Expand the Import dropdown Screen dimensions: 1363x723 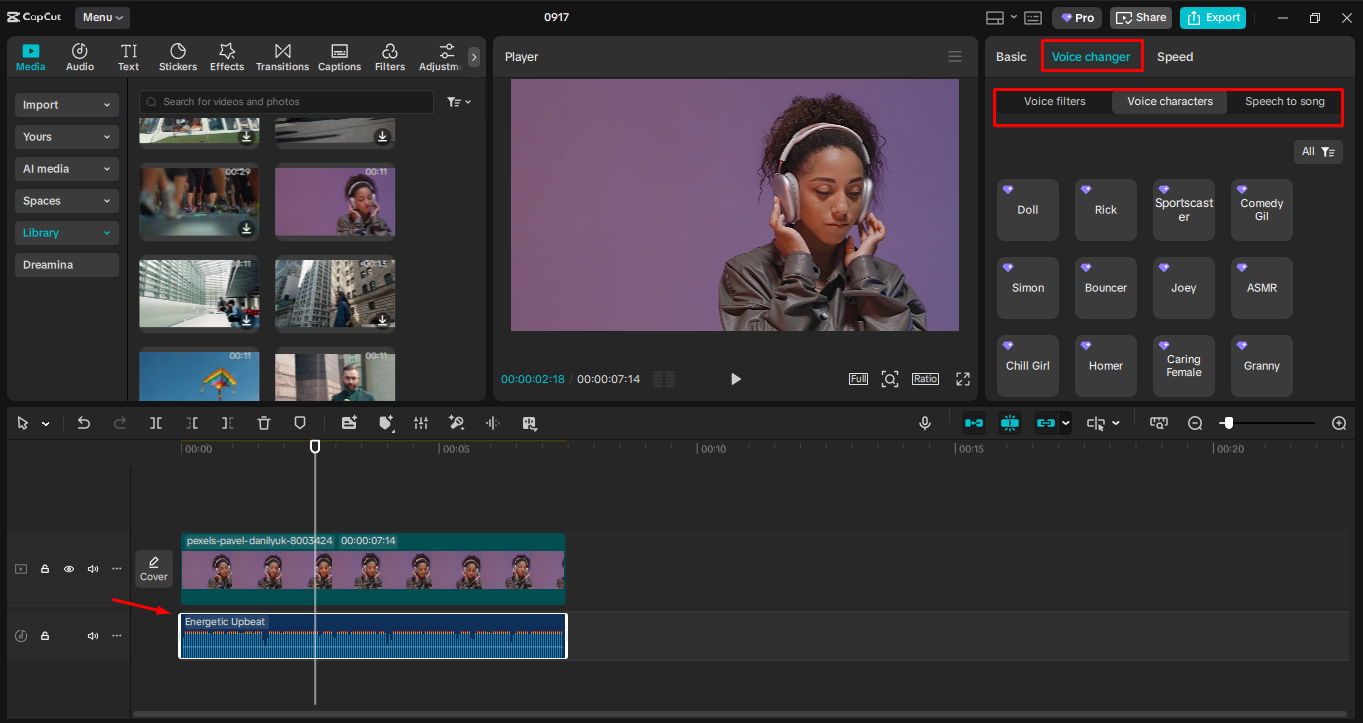point(66,104)
